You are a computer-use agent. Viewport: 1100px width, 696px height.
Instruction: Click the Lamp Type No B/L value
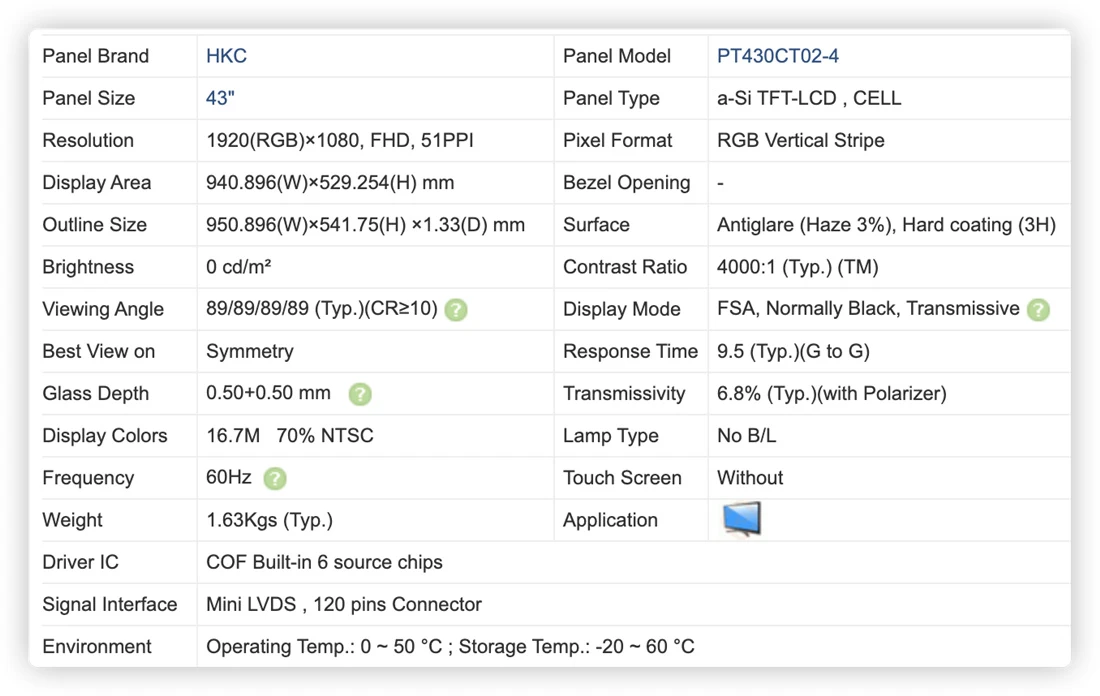(746, 436)
